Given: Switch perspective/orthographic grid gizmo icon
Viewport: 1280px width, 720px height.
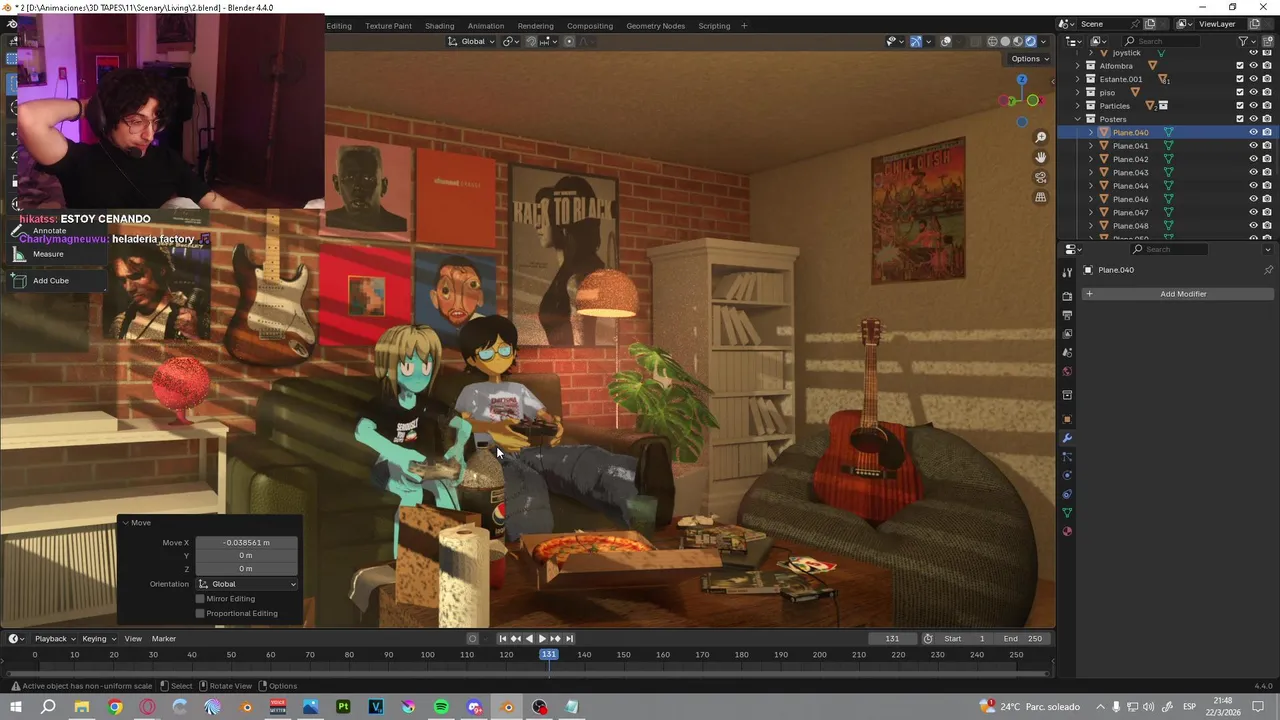Looking at the screenshot, I should click(x=1041, y=198).
